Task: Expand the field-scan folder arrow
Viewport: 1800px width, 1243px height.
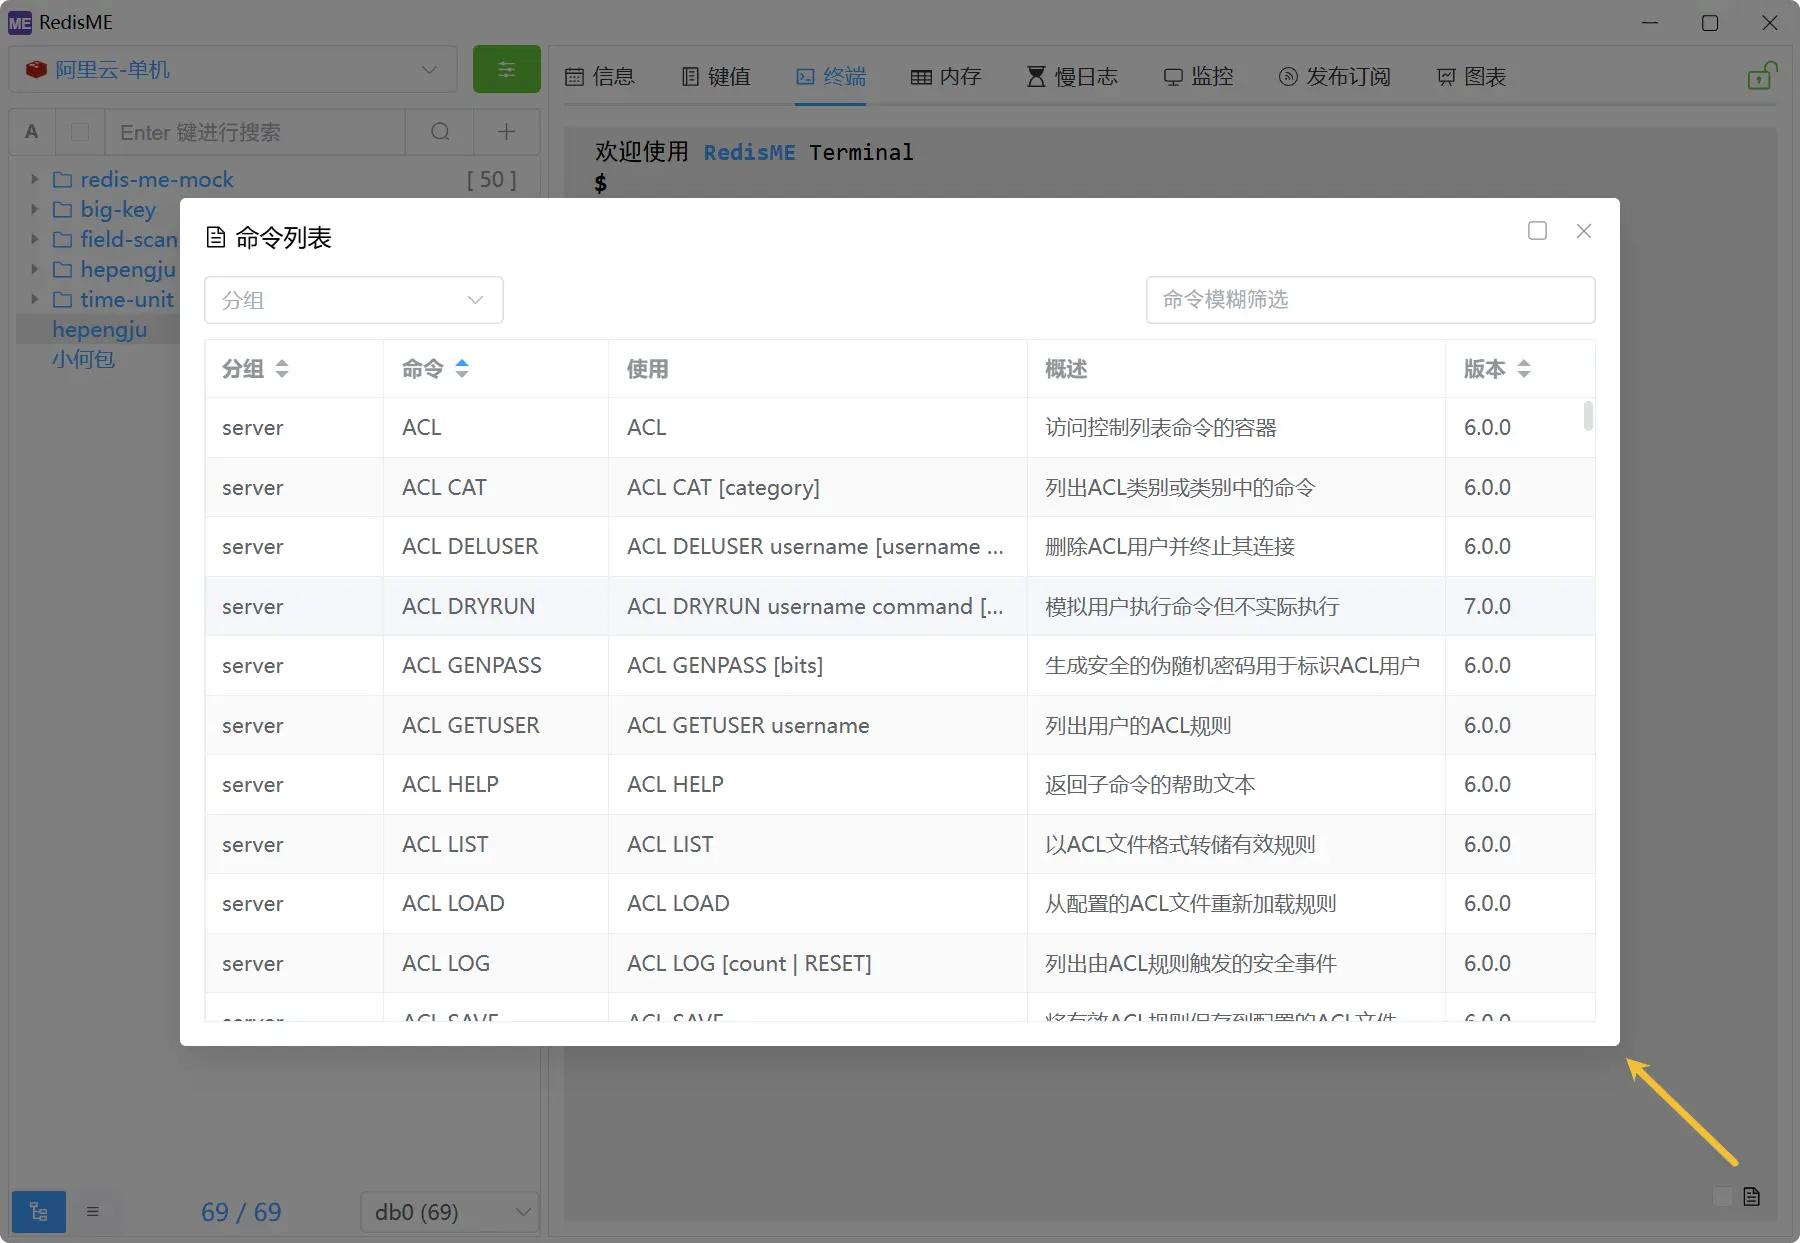Action: coord(34,239)
